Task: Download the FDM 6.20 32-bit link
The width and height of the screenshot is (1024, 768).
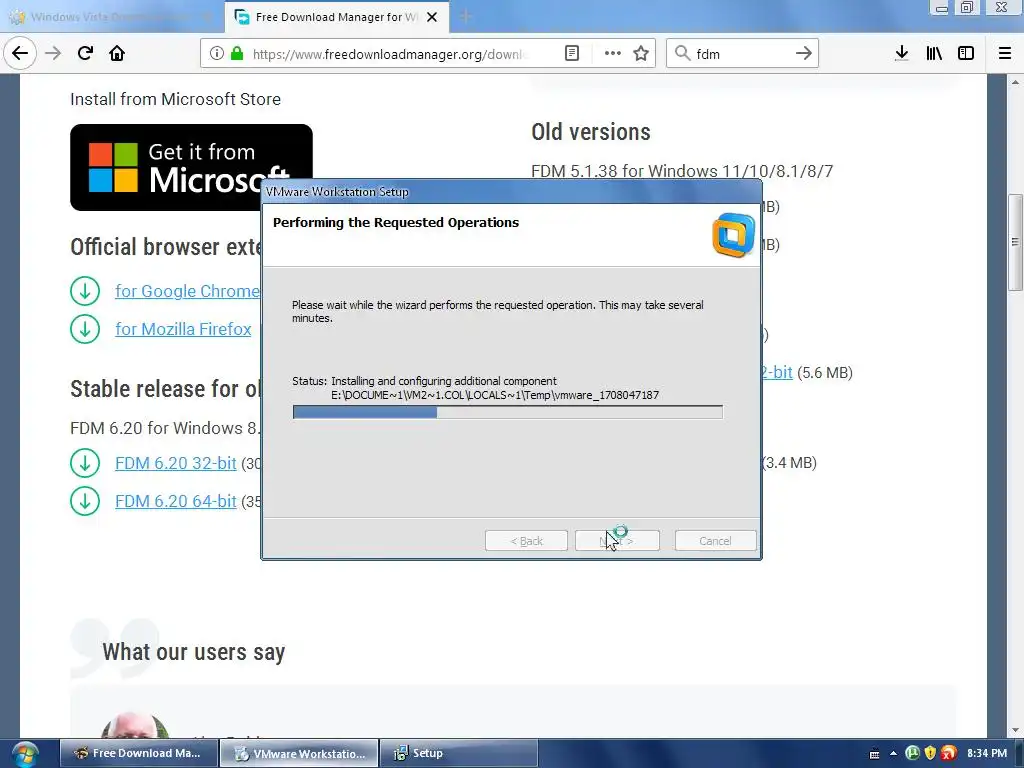Action: pos(176,464)
